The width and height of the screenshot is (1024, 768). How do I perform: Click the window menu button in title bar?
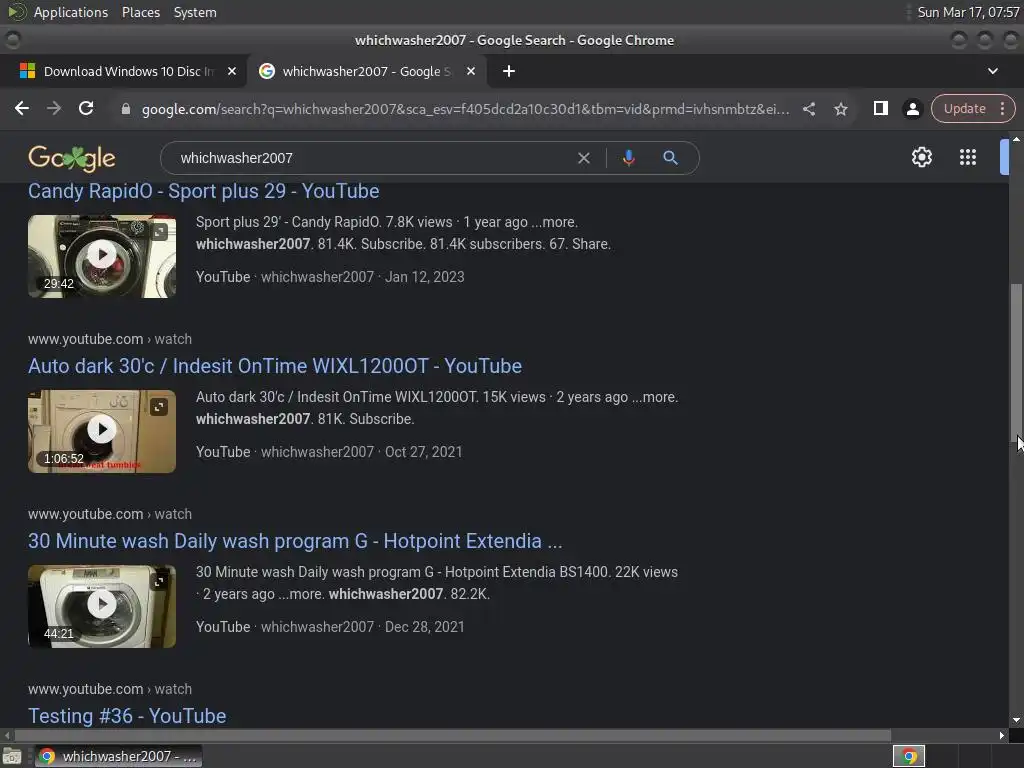12,40
